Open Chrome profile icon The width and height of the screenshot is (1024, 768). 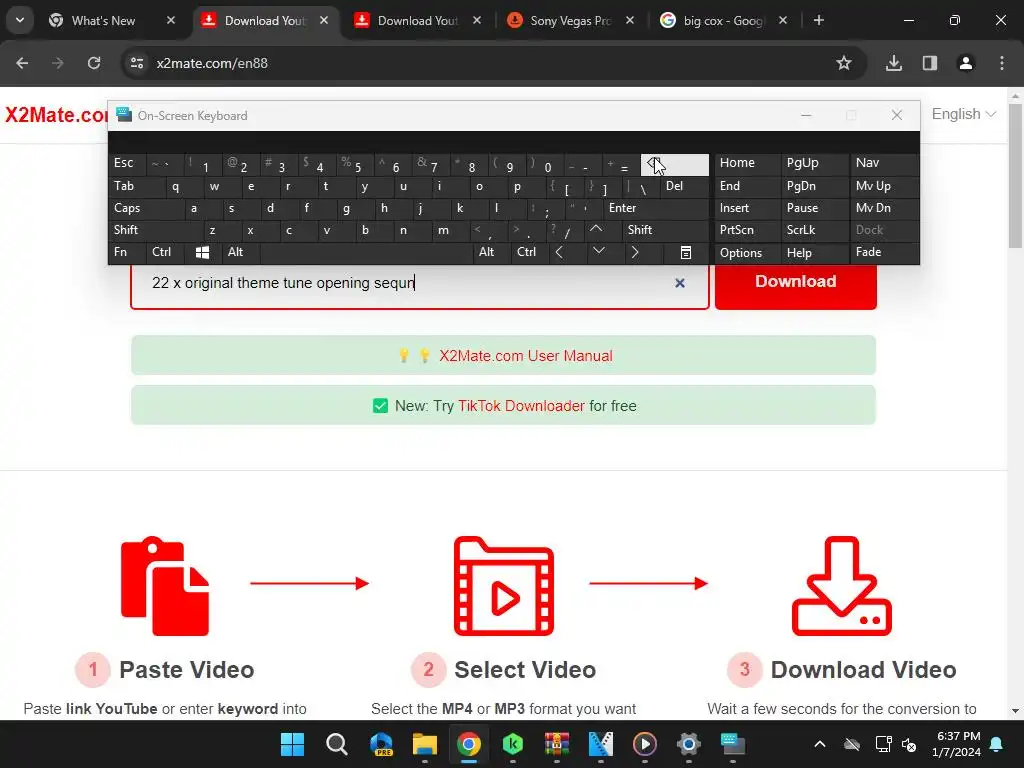pos(966,63)
